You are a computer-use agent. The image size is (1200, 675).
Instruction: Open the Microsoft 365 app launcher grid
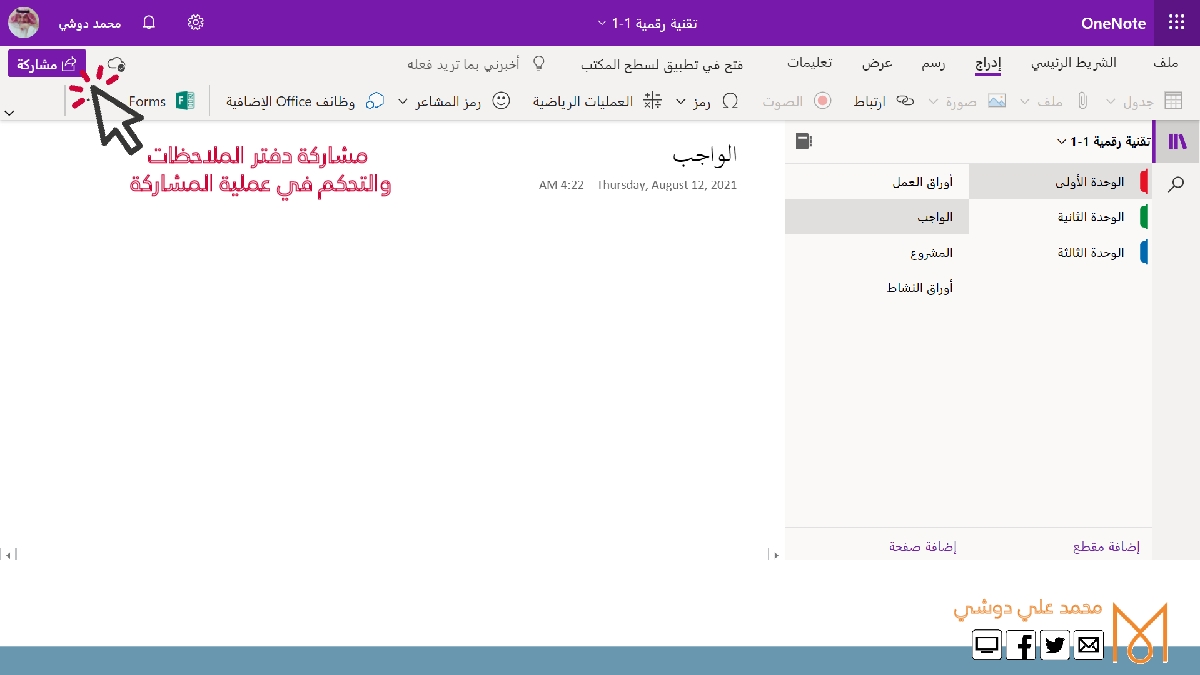pyautogui.click(x=1176, y=23)
